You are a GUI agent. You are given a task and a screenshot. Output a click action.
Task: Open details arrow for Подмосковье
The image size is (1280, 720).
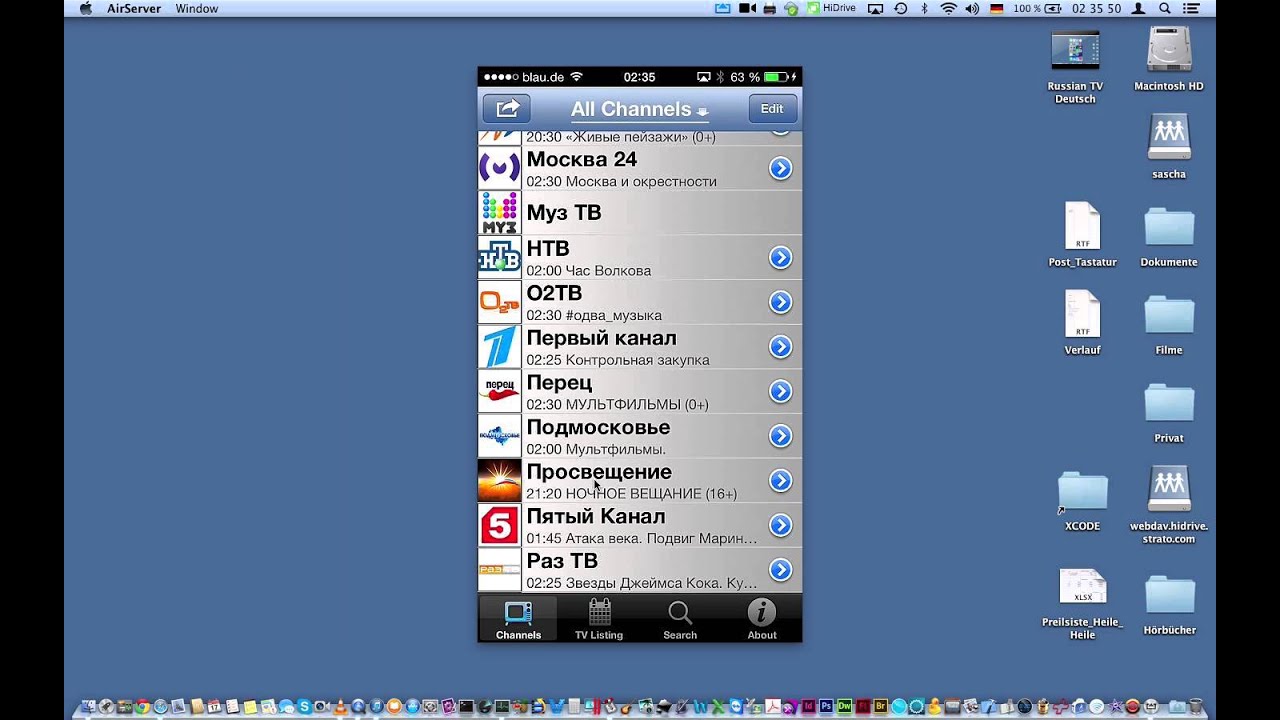780,436
